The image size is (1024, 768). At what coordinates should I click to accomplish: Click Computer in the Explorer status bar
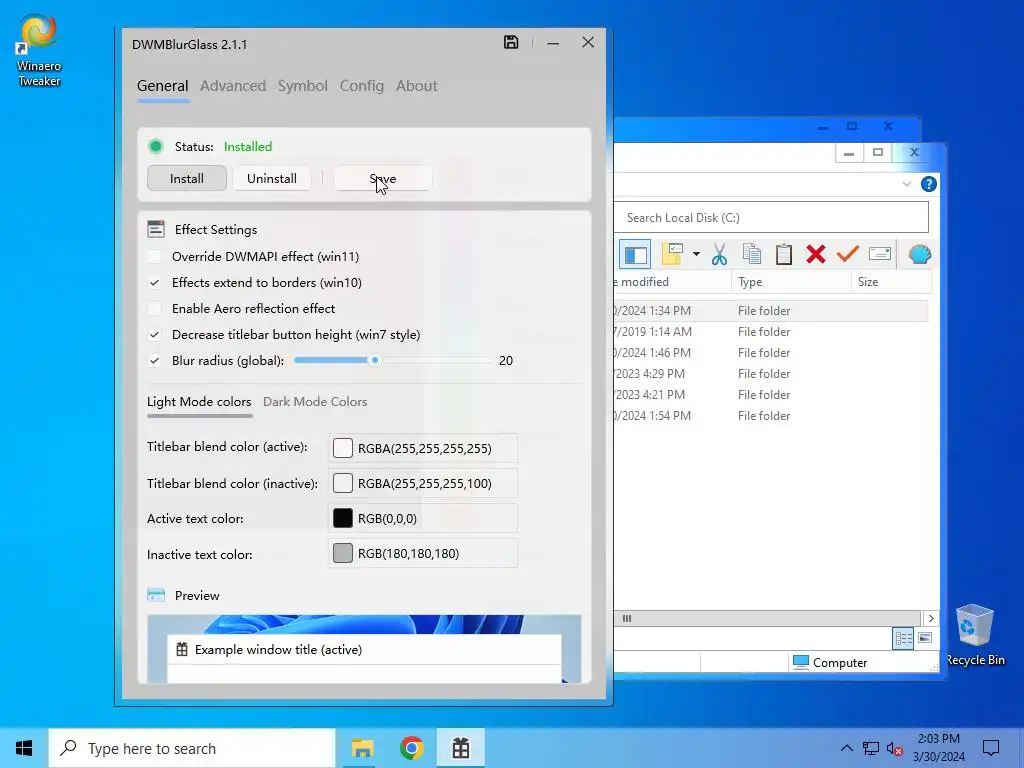point(829,662)
